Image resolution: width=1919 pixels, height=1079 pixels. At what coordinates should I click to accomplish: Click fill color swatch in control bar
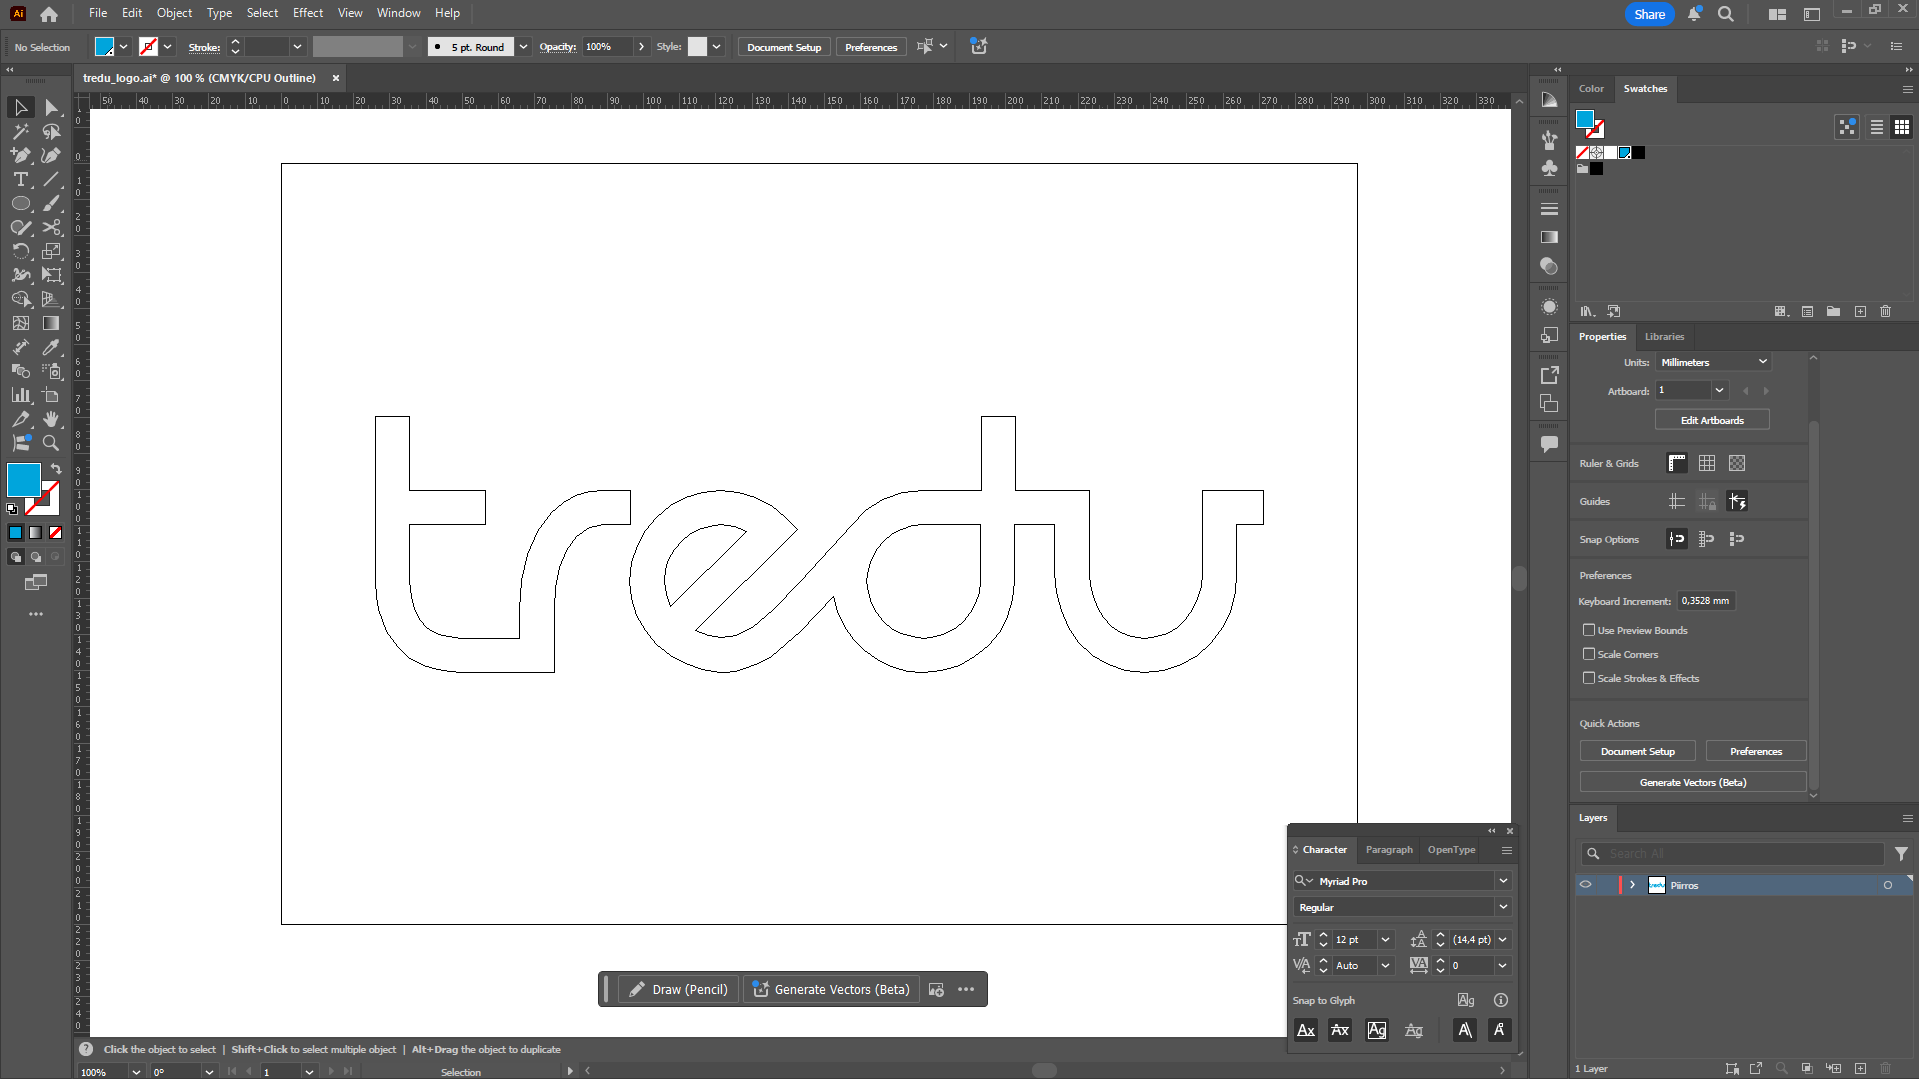(104, 47)
